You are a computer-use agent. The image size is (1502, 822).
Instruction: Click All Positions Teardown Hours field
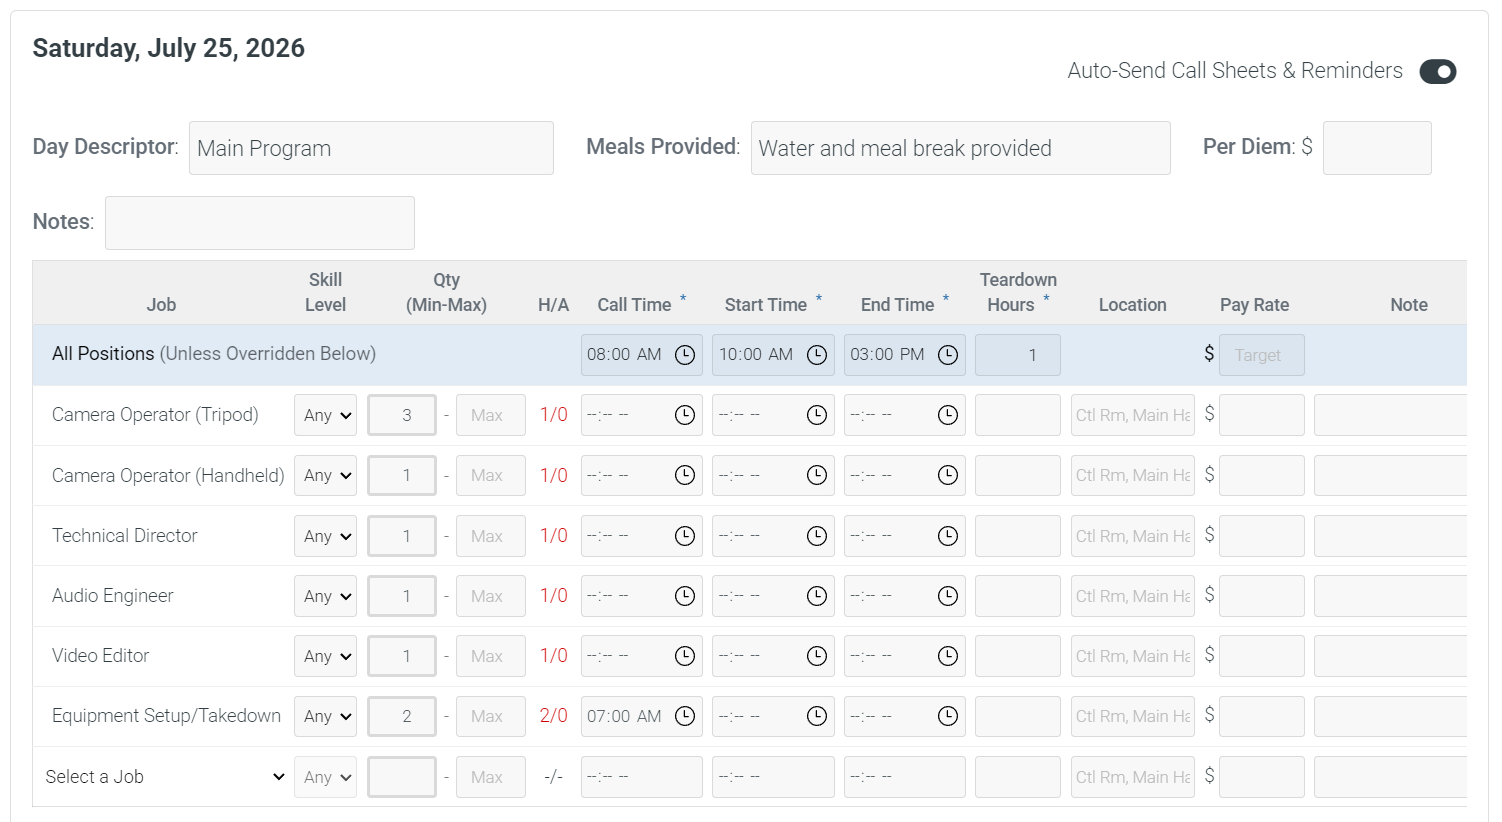coord(1018,355)
